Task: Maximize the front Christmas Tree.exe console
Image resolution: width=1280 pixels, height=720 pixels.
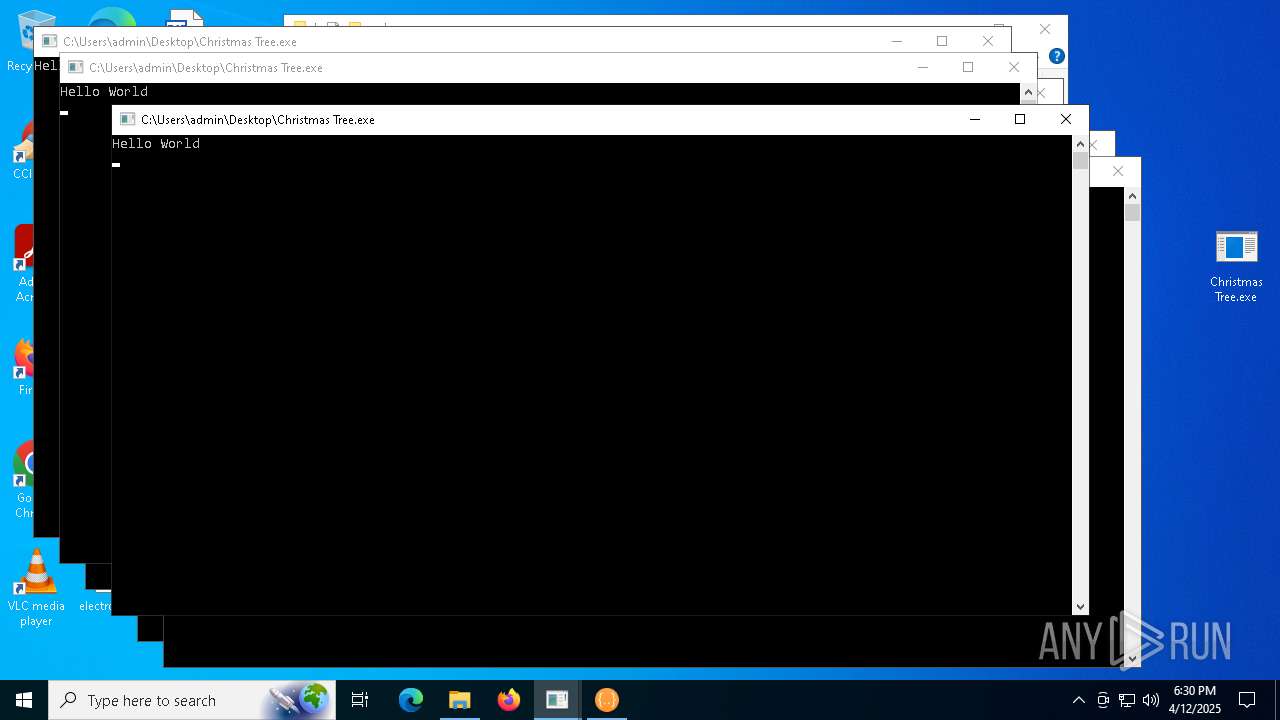Action: click(1020, 119)
